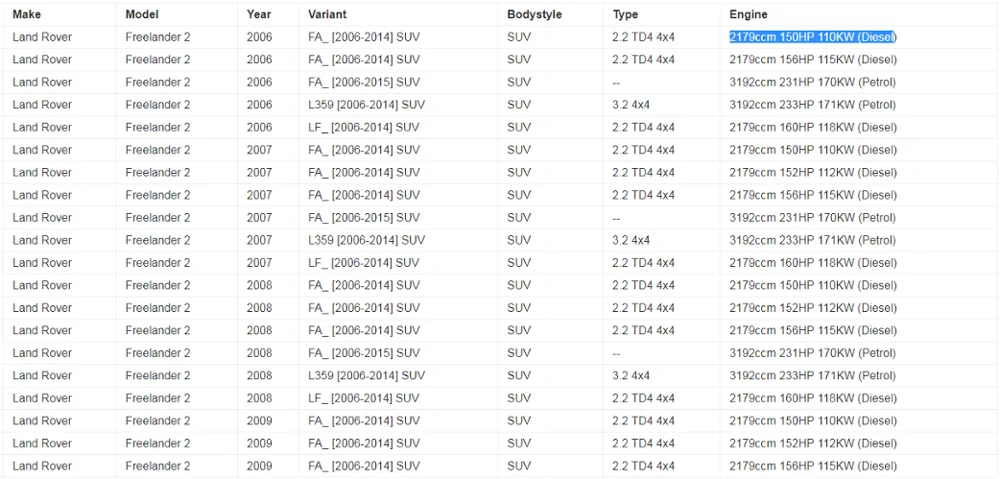This screenshot has width=1000, height=479.
Task: Click the 2006 row's 233HP 171KW engine cell
Action: [x=812, y=105]
